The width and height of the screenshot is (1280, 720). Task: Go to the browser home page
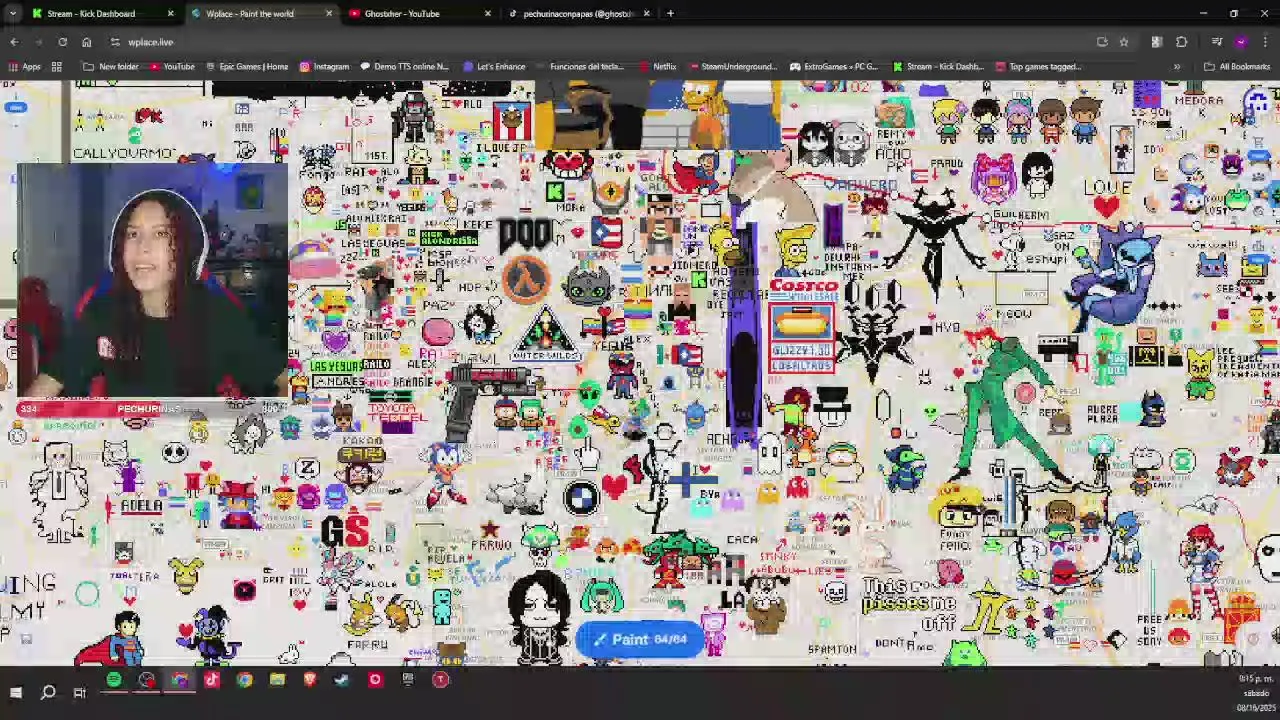point(86,42)
